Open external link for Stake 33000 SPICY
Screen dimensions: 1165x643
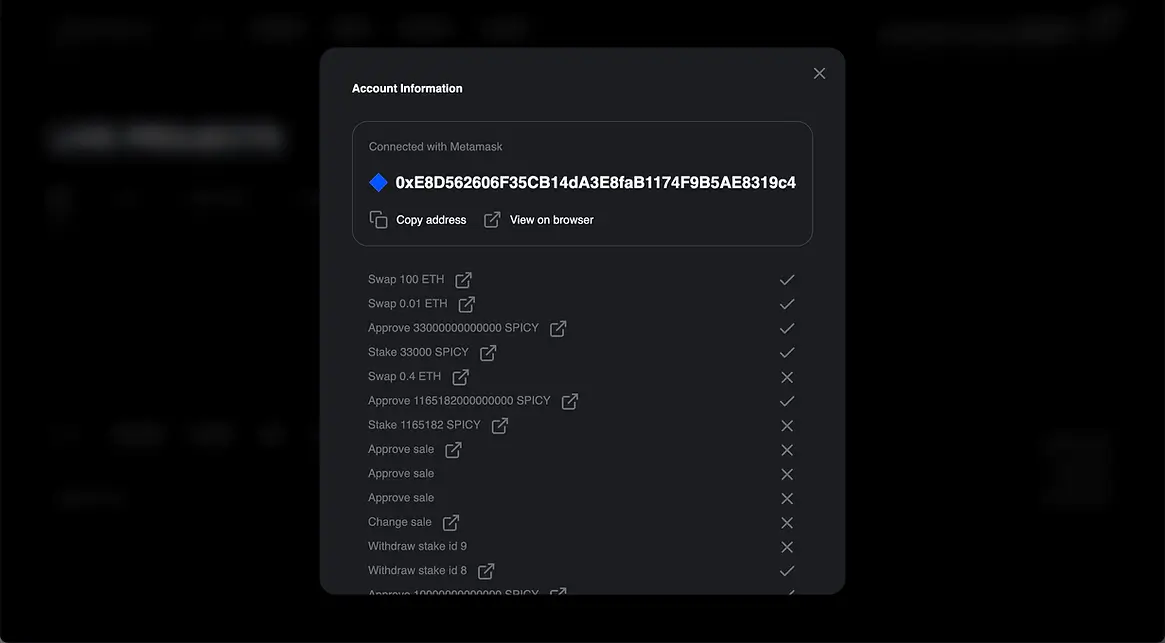[x=488, y=353]
